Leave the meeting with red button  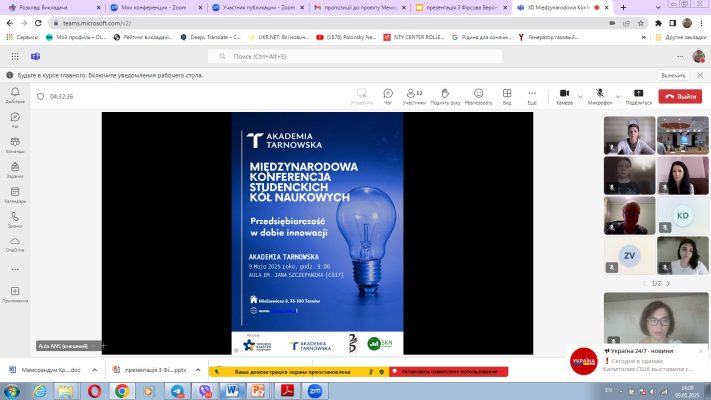(680, 96)
